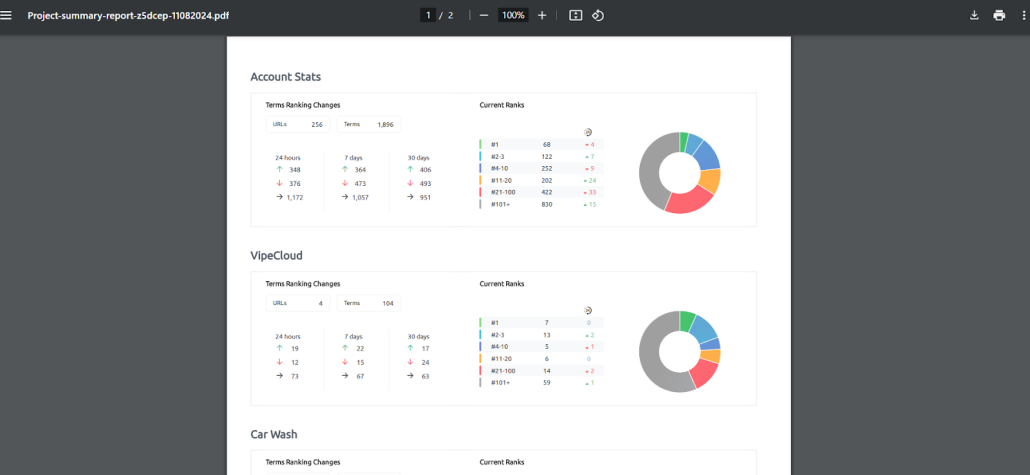
Task: Click the Terms 104 box in VipeCloud
Action: click(369, 303)
